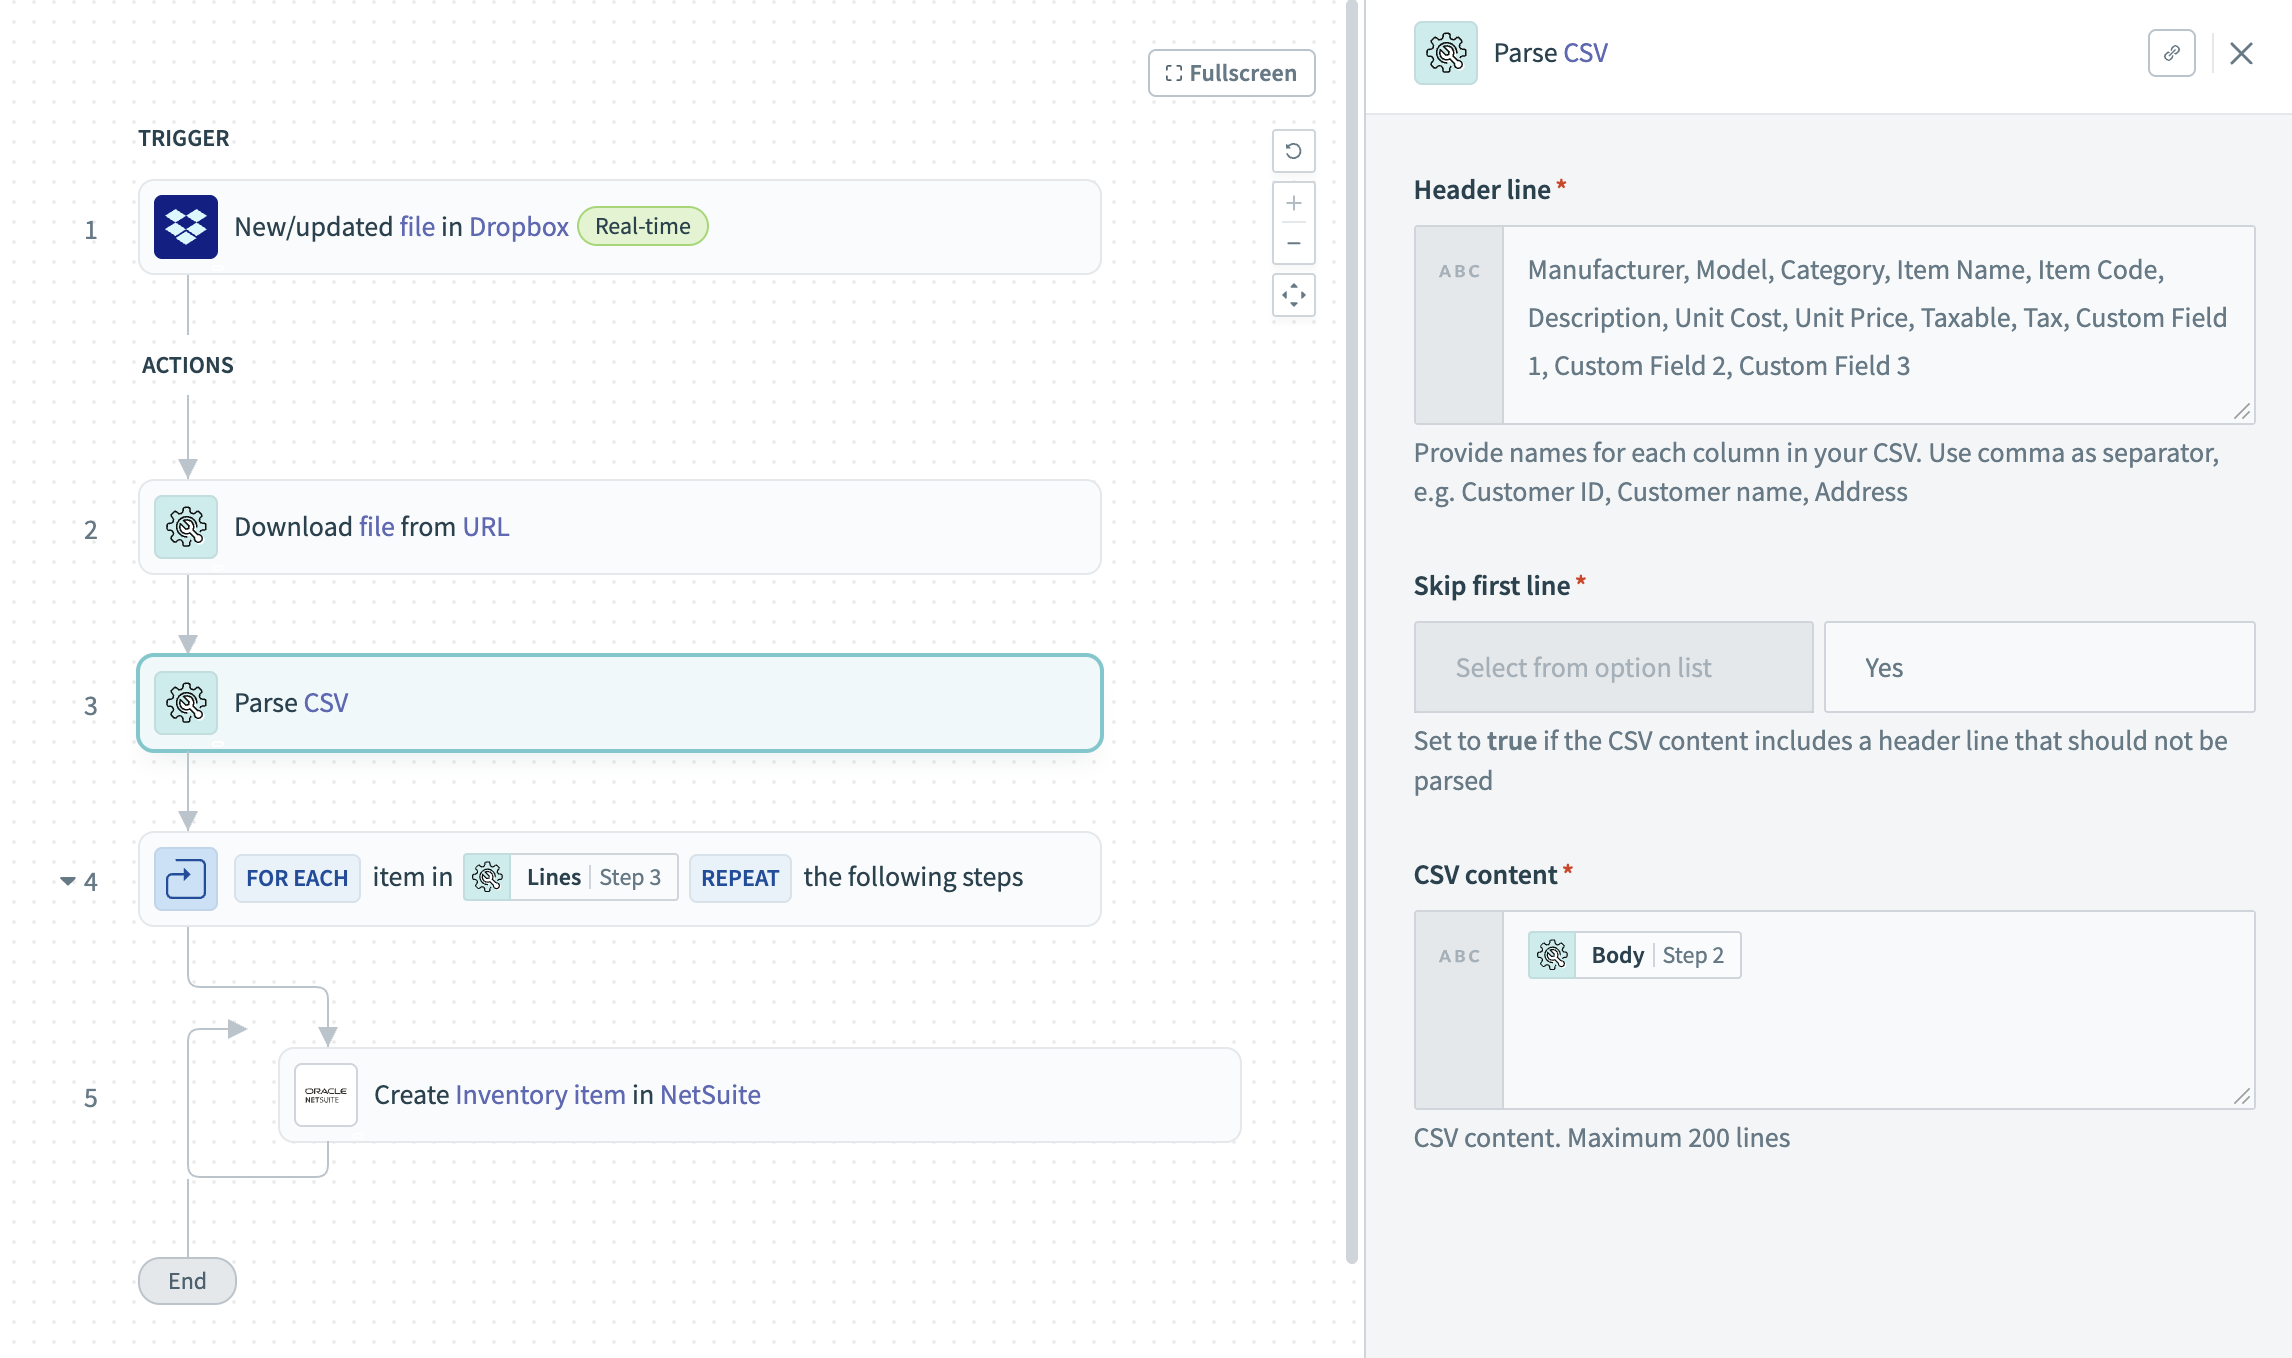Screen dimensions: 2292x1358
Task: Click the gear icon in Lines Step 3 pill
Action: [489, 876]
